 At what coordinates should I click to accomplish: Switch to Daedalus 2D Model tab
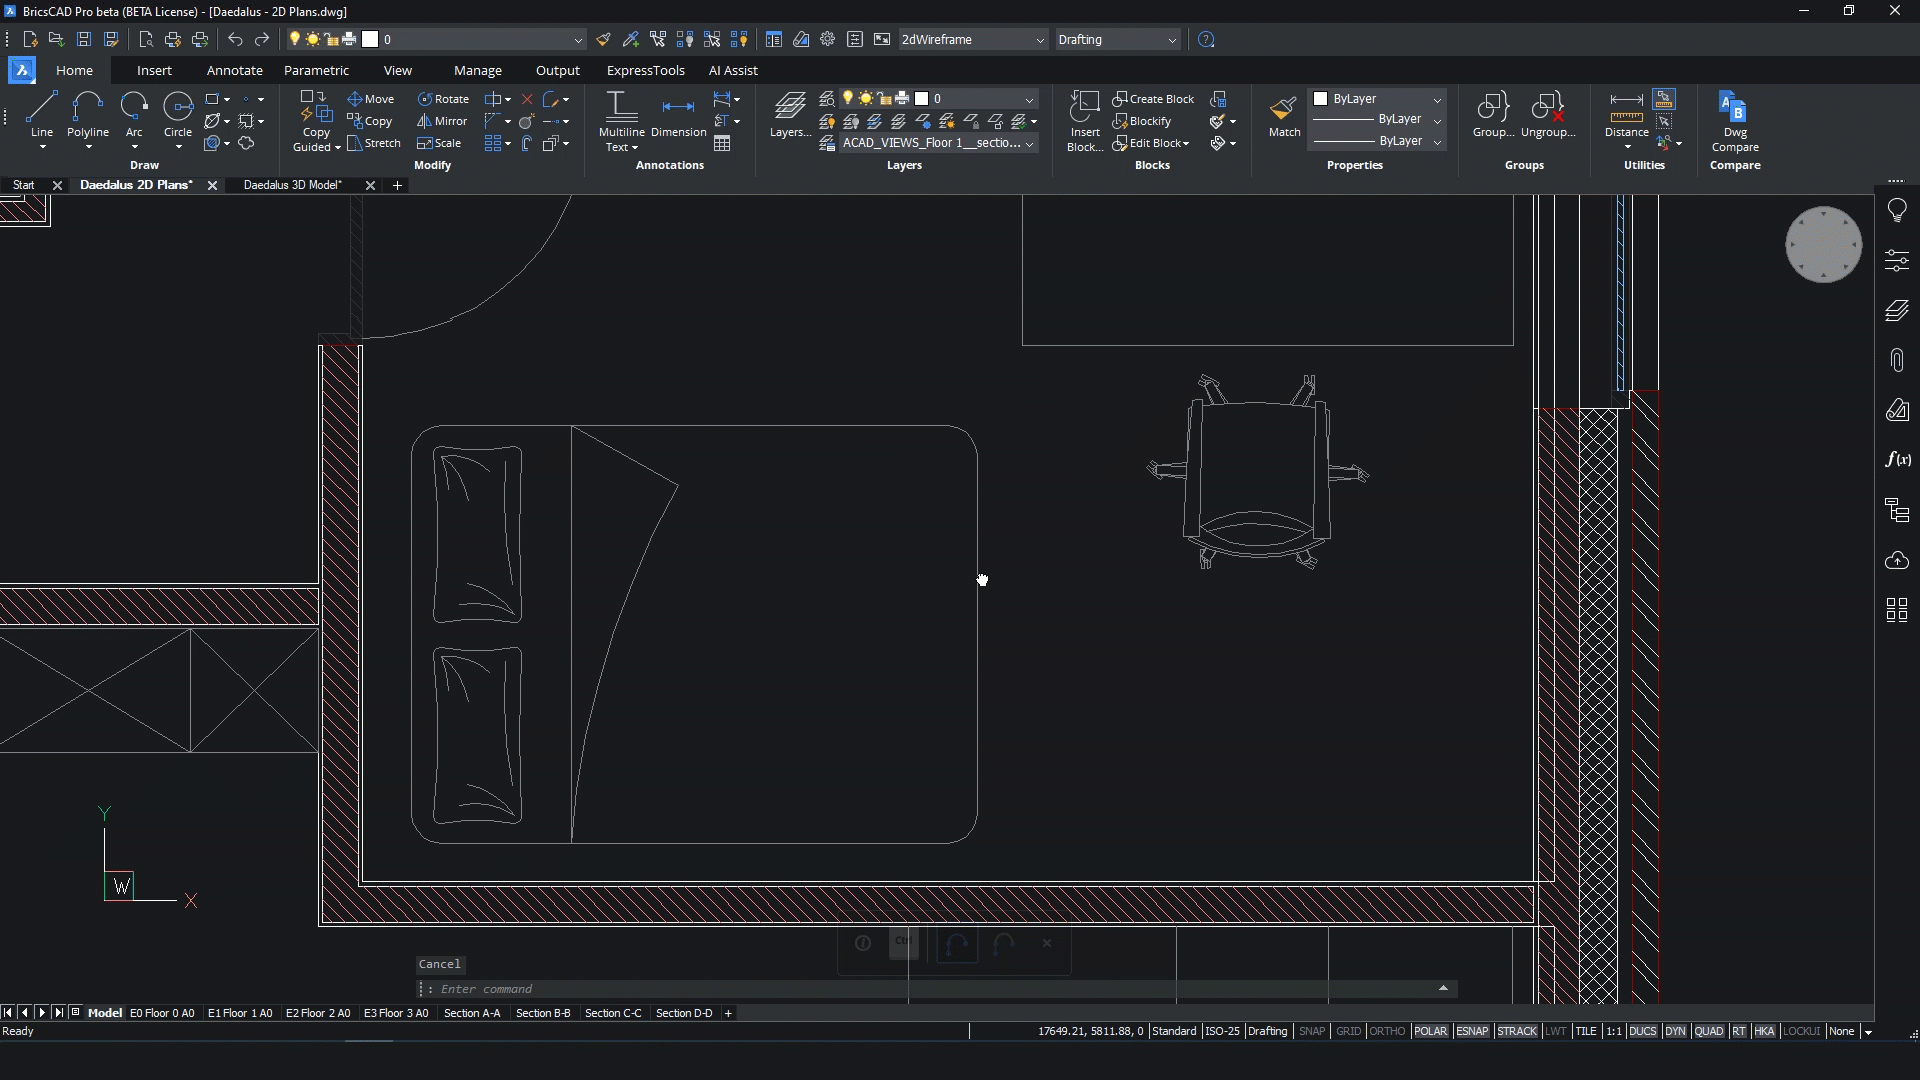290,185
